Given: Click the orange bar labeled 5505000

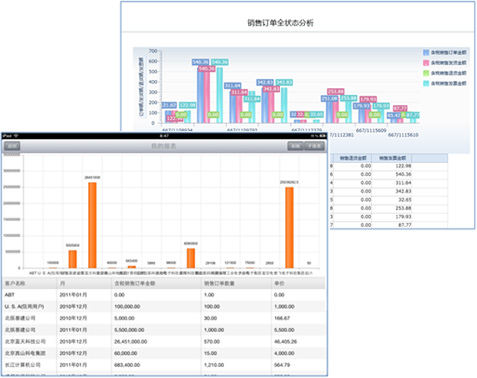Looking at the screenshot, I should pos(73,259).
